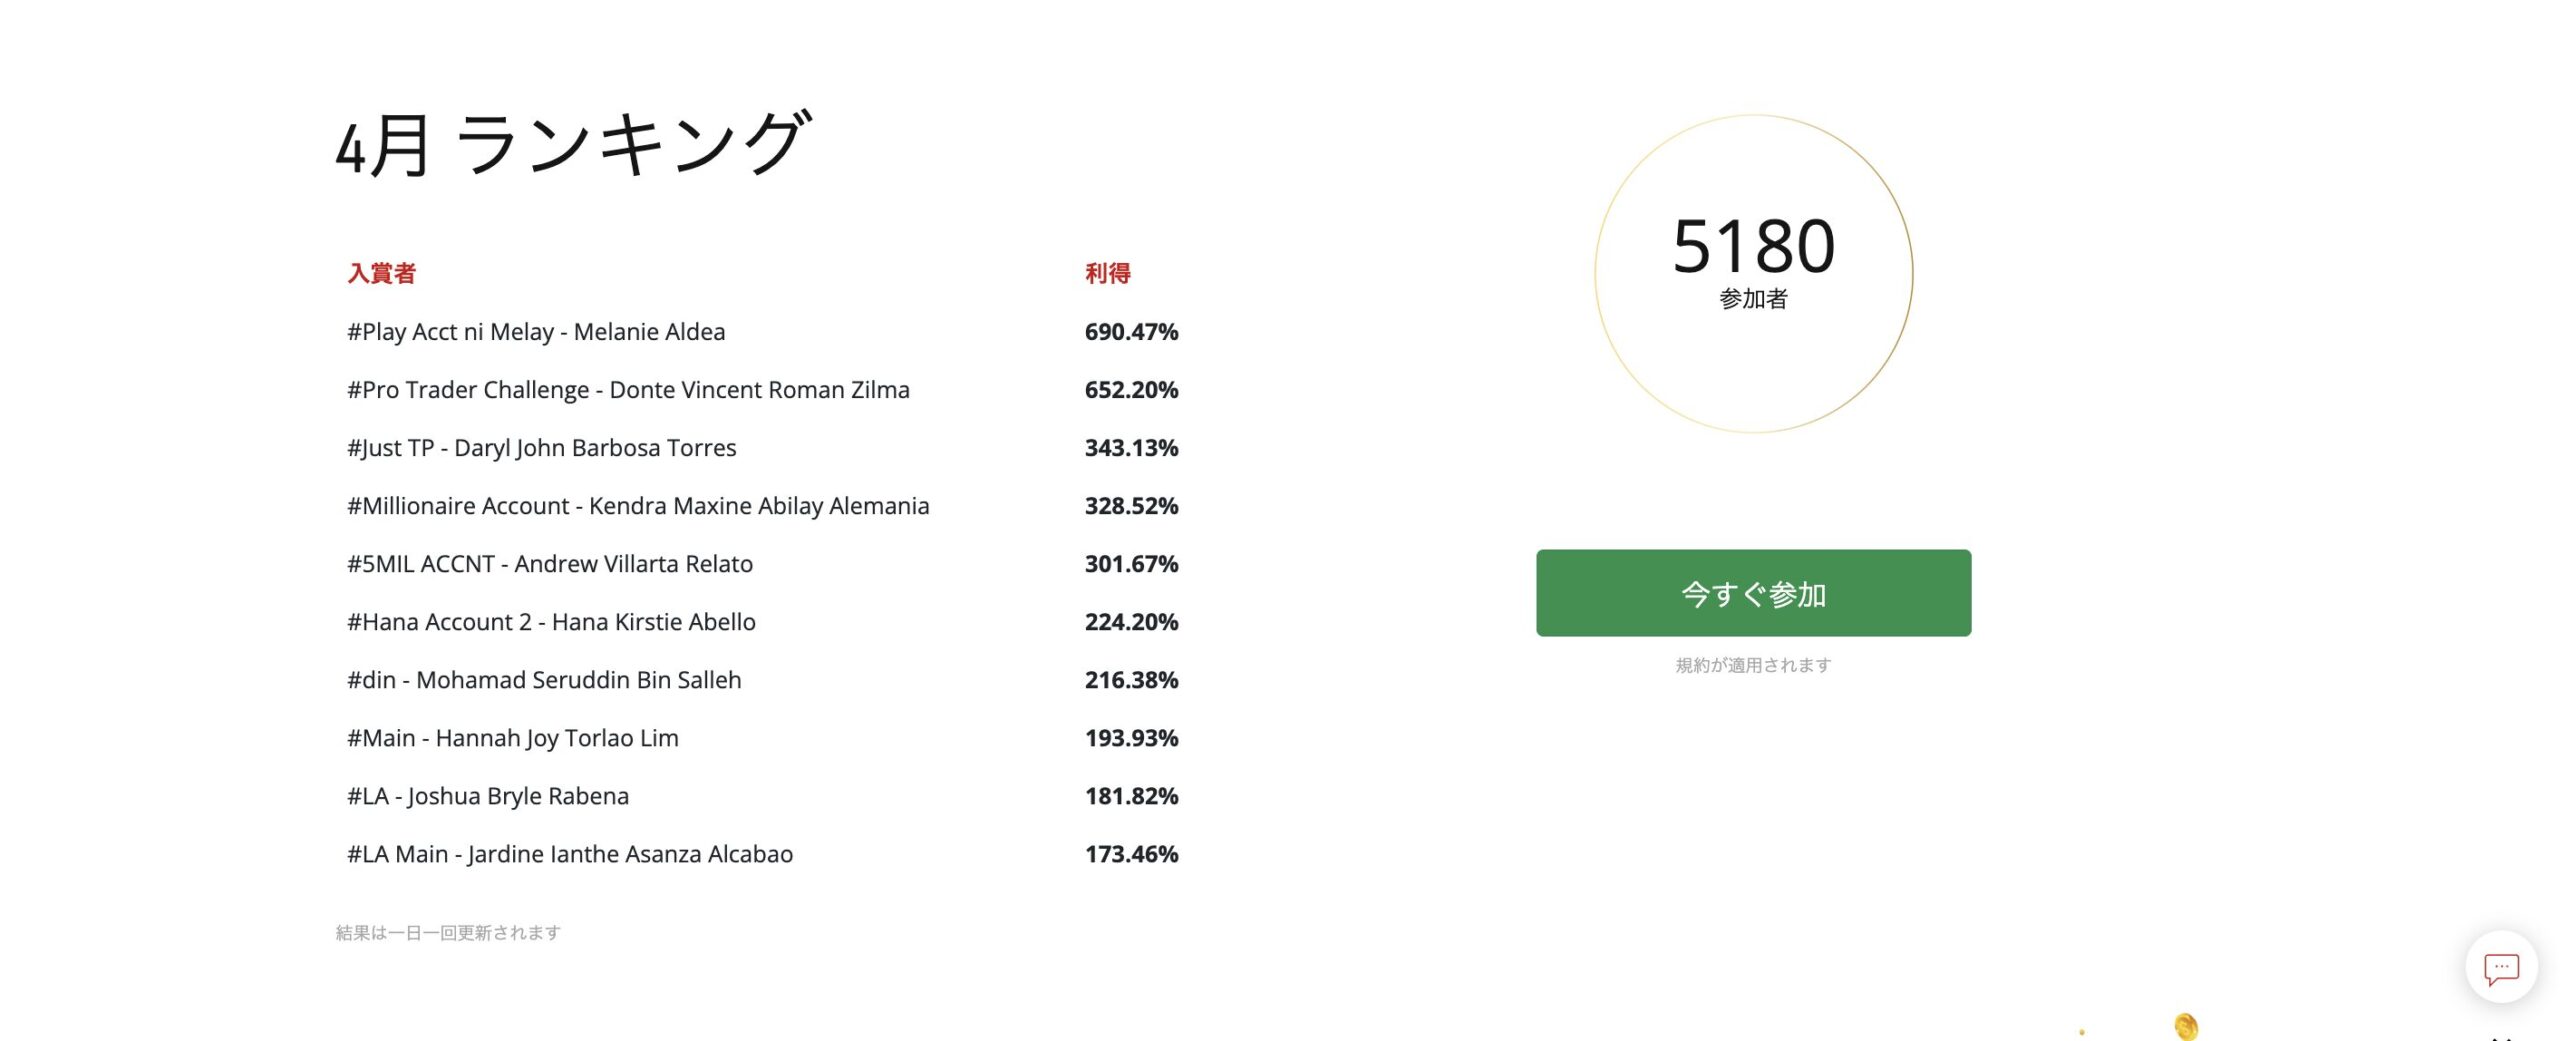Viewport: 2560px width, 1041px height.
Task: Click the 690.47% gain value
Action: point(1131,332)
